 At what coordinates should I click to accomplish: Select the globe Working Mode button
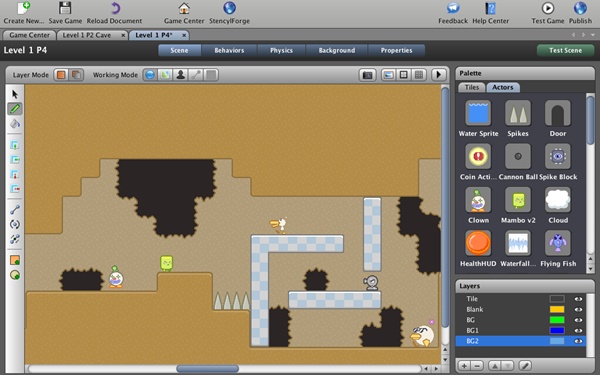point(150,75)
